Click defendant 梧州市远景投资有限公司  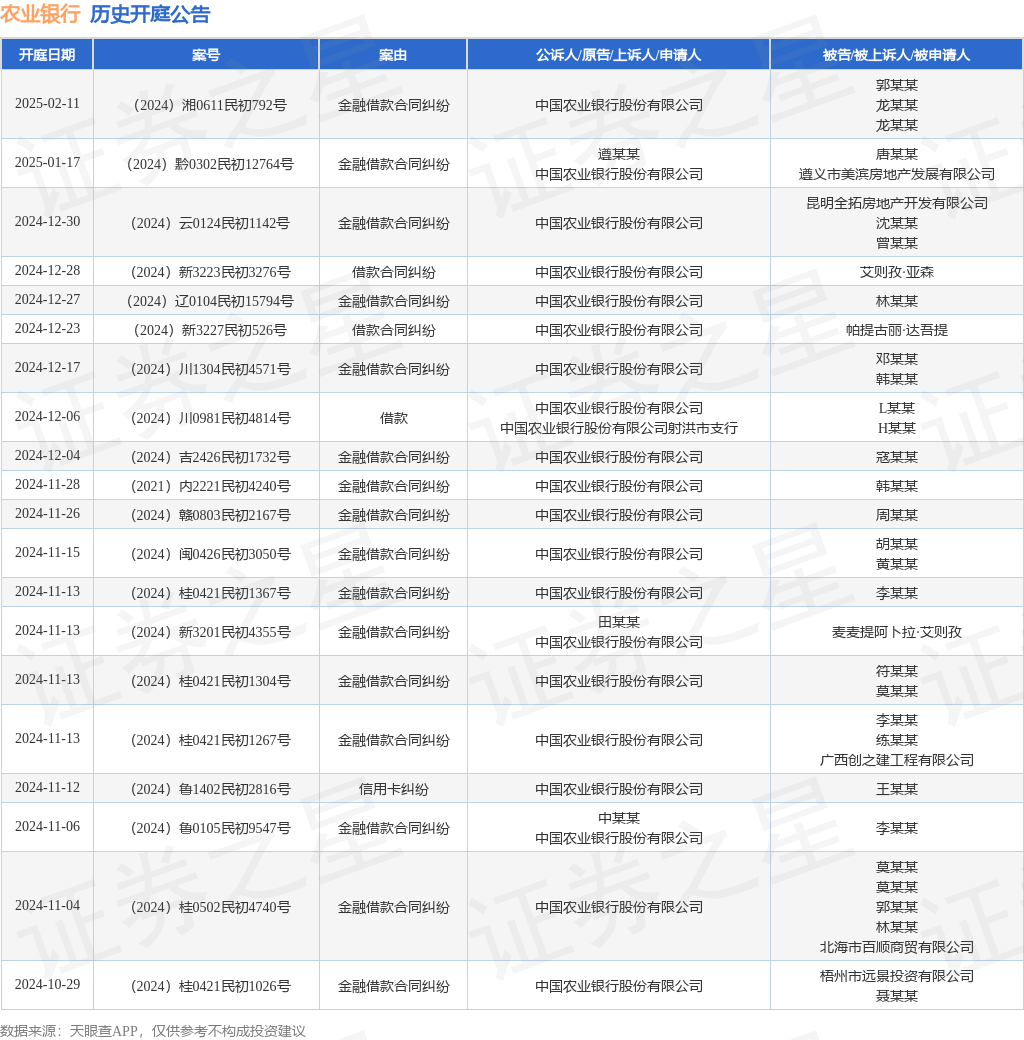(x=896, y=977)
